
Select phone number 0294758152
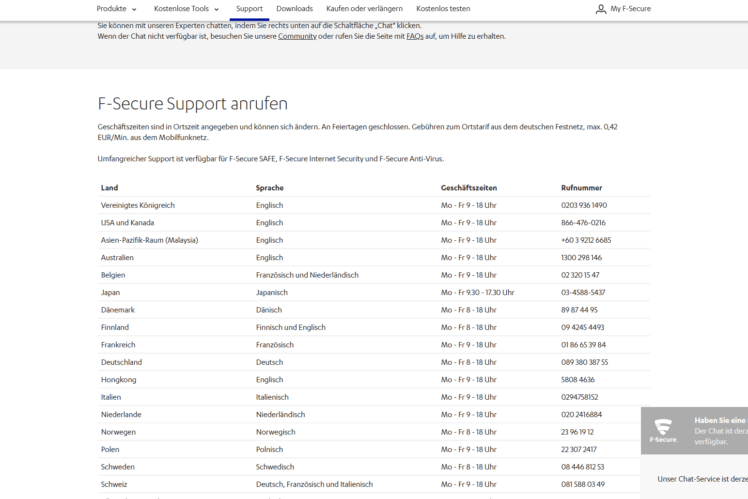click(580, 397)
